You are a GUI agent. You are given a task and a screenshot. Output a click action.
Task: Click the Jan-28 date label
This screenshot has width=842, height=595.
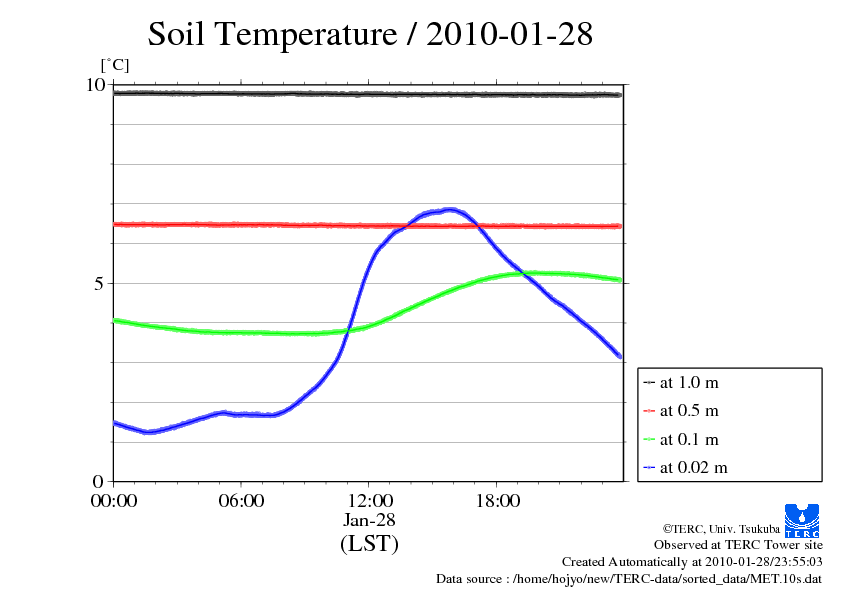pyautogui.click(x=369, y=520)
